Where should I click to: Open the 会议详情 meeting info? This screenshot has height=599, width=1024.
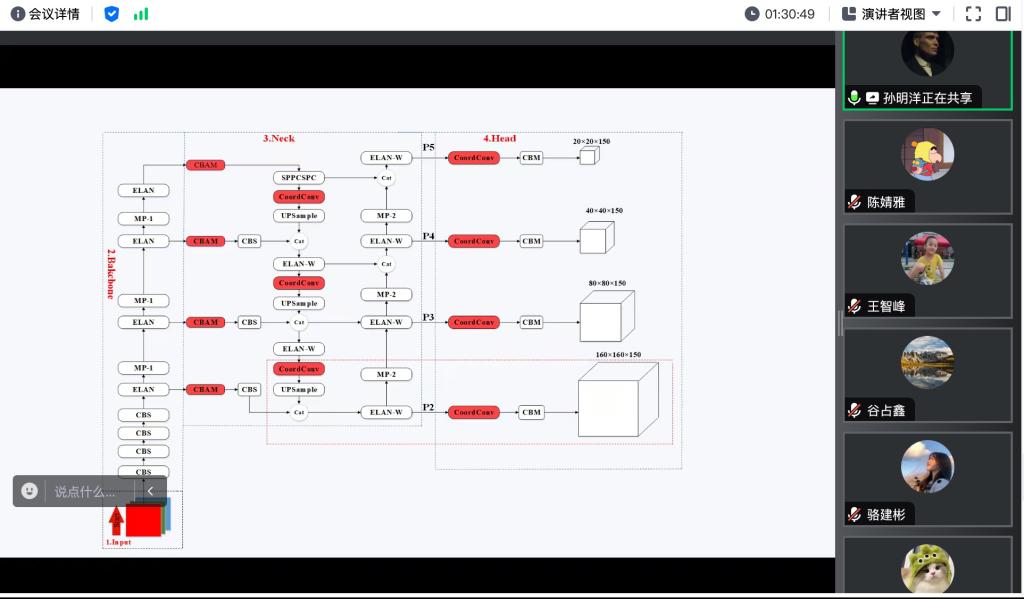[45, 14]
